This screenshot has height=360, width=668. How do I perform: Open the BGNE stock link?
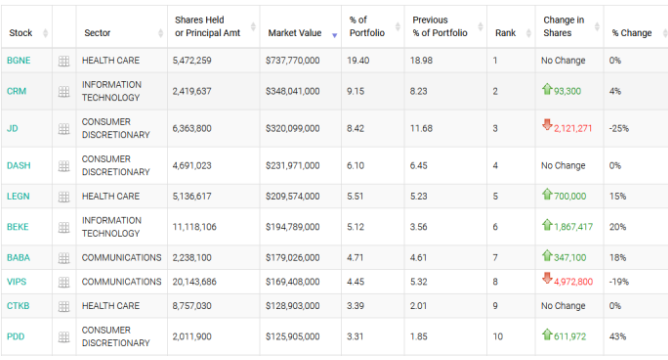point(19,60)
